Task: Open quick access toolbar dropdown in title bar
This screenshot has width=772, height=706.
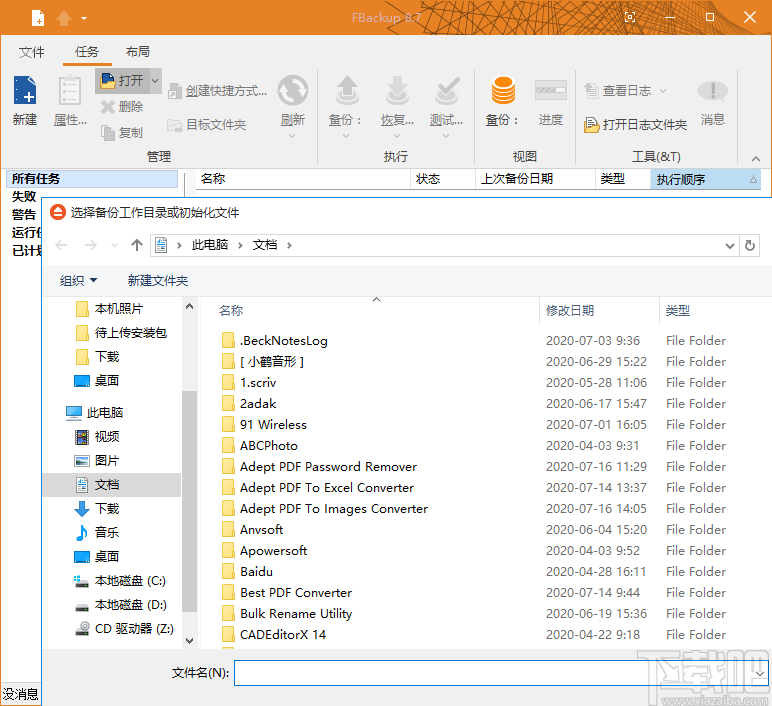Action: click(84, 19)
